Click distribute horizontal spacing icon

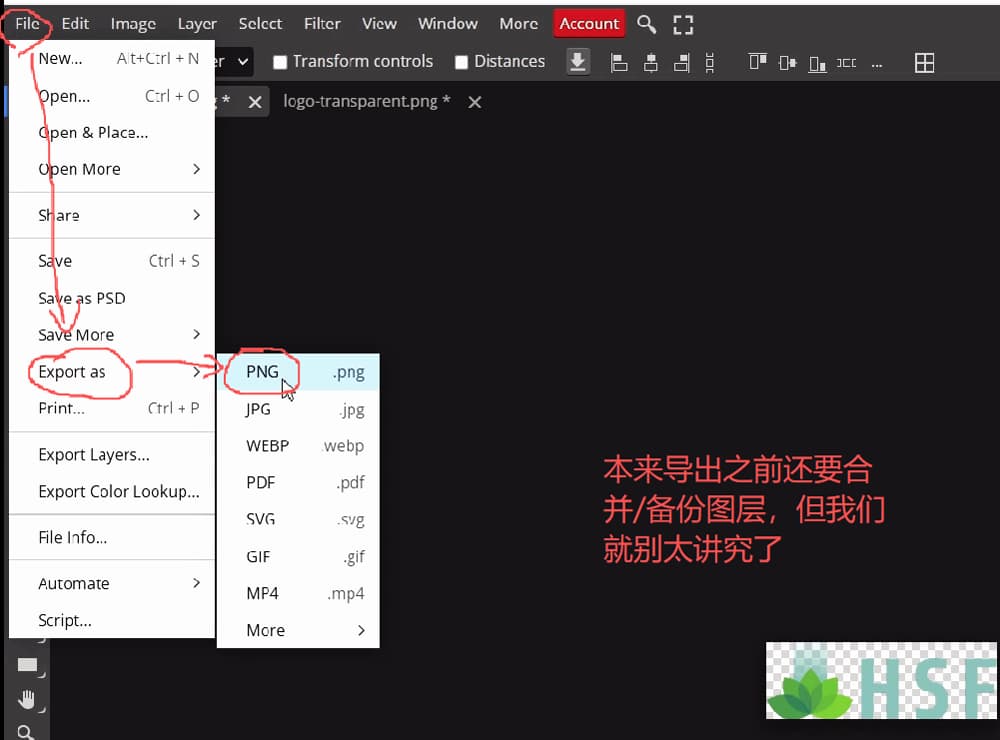[846, 63]
